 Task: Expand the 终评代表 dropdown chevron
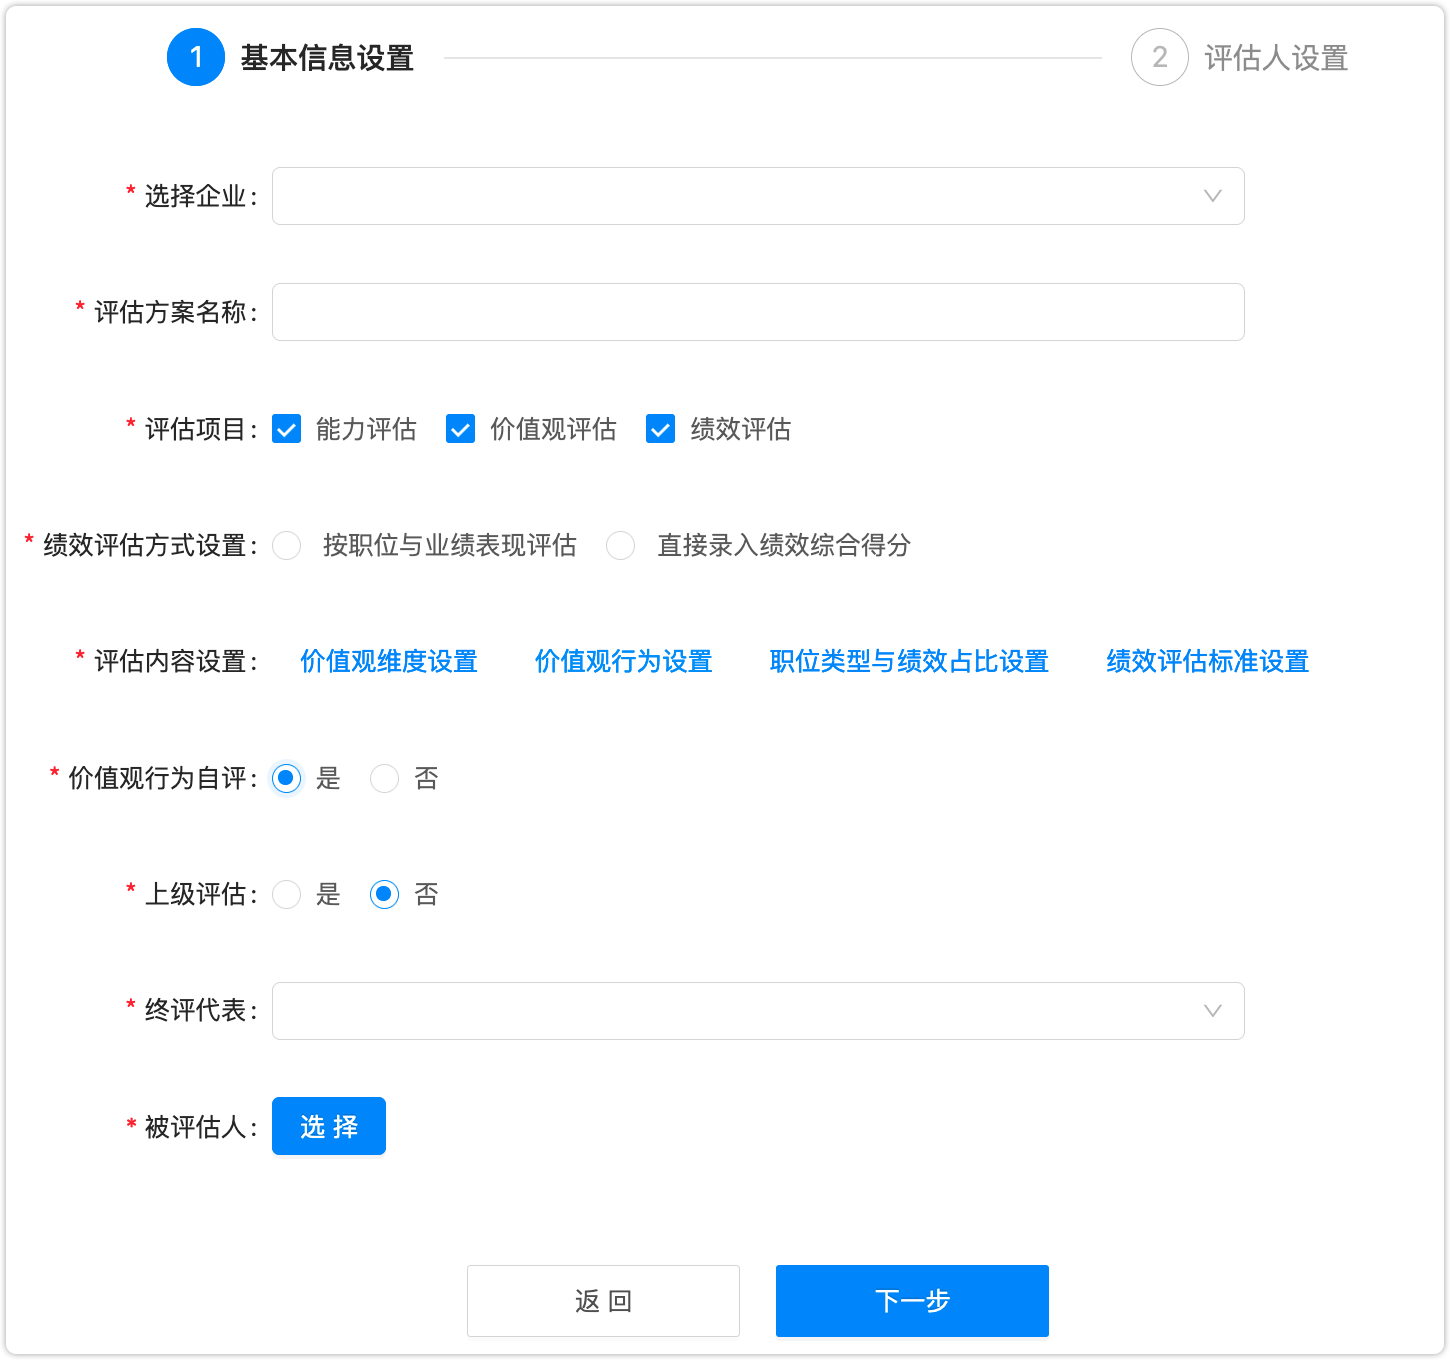[x=1213, y=1011]
